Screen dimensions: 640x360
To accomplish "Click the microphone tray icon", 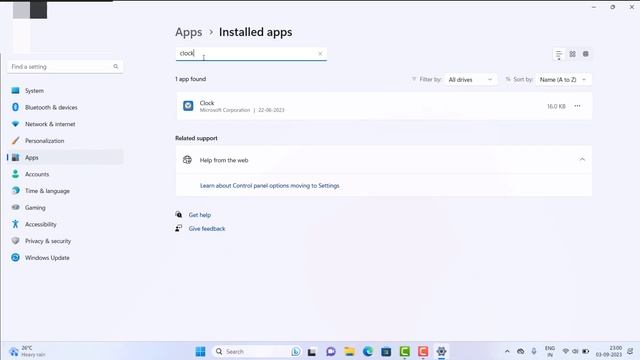I will pyautogui.click(x=534, y=351).
